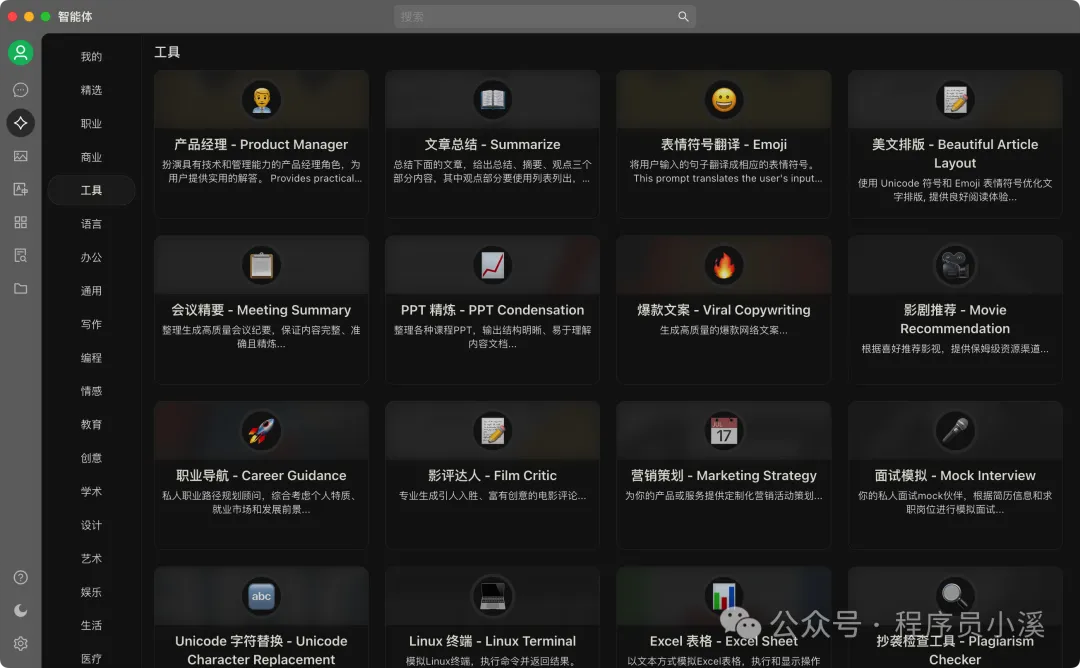
Task: Click the Linux Terminal laptop icon
Action: click(492, 596)
